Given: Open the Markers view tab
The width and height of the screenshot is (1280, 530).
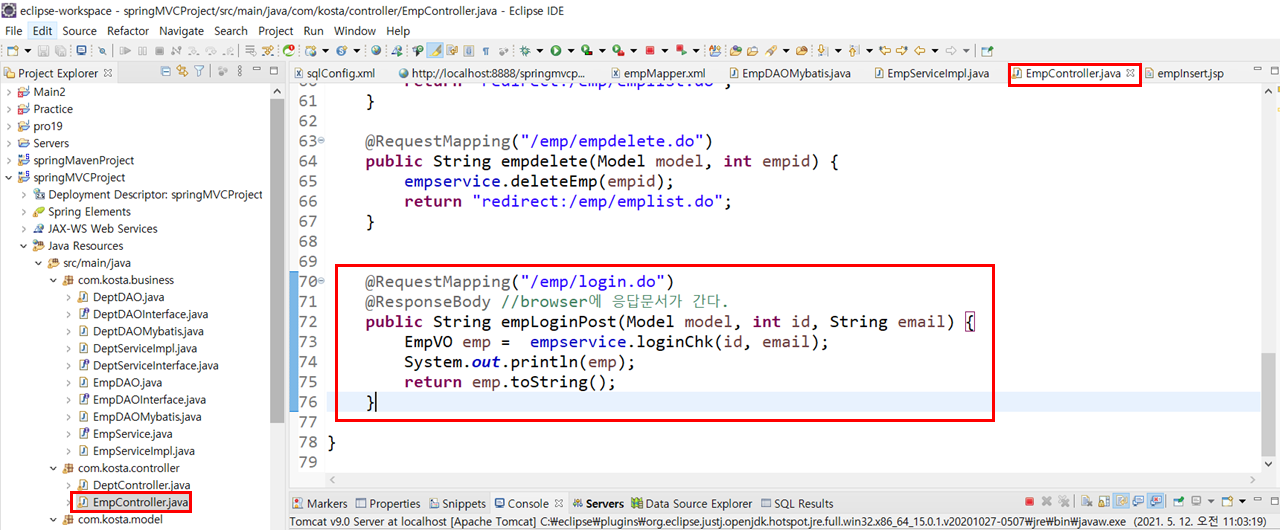Looking at the screenshot, I should click(x=320, y=503).
